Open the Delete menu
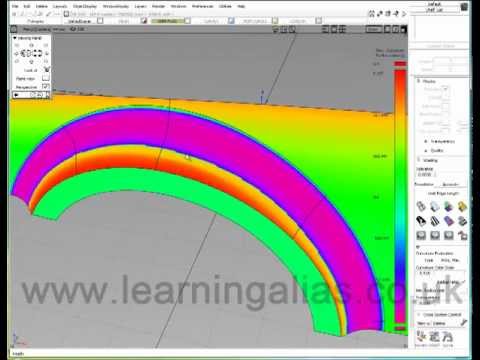Screen dimensions: 480x360 [x=42, y=6]
